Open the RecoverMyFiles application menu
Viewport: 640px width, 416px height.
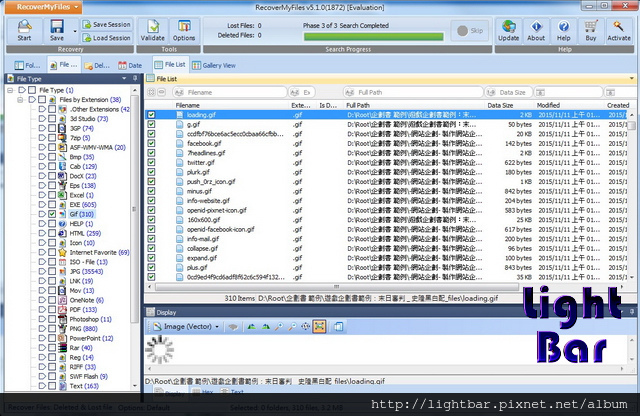tap(42, 7)
